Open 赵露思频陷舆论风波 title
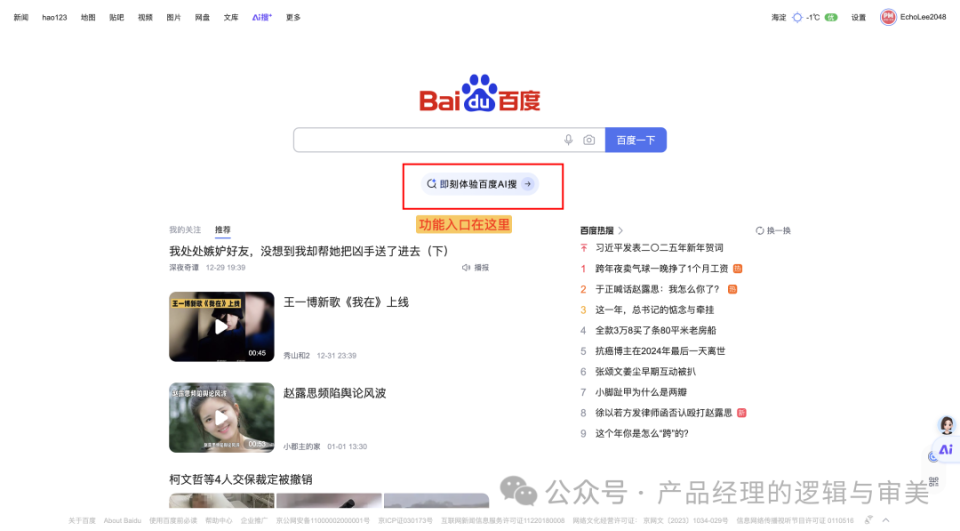Viewport: 960px width, 531px height. [x=335, y=393]
